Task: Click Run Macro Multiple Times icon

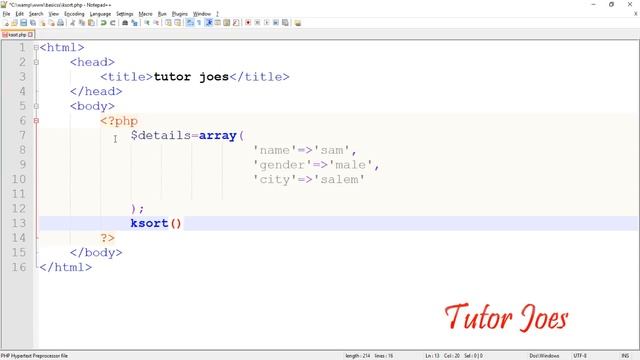Action: pos(276,23)
